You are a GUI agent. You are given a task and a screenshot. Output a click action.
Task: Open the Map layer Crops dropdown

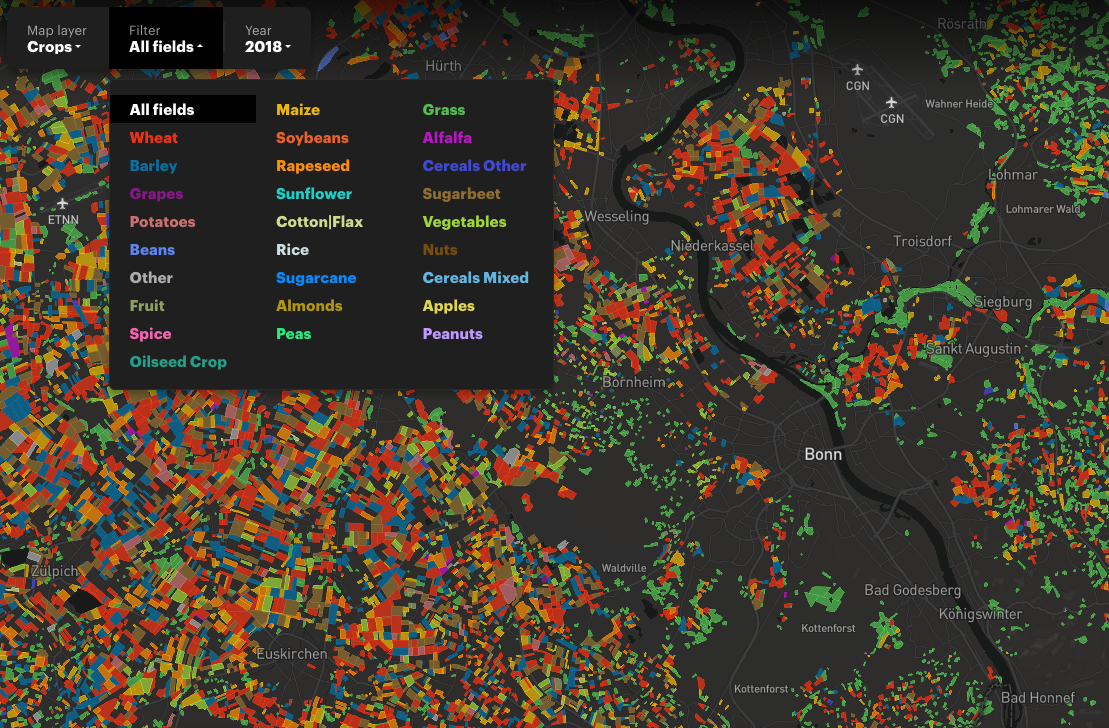point(55,38)
